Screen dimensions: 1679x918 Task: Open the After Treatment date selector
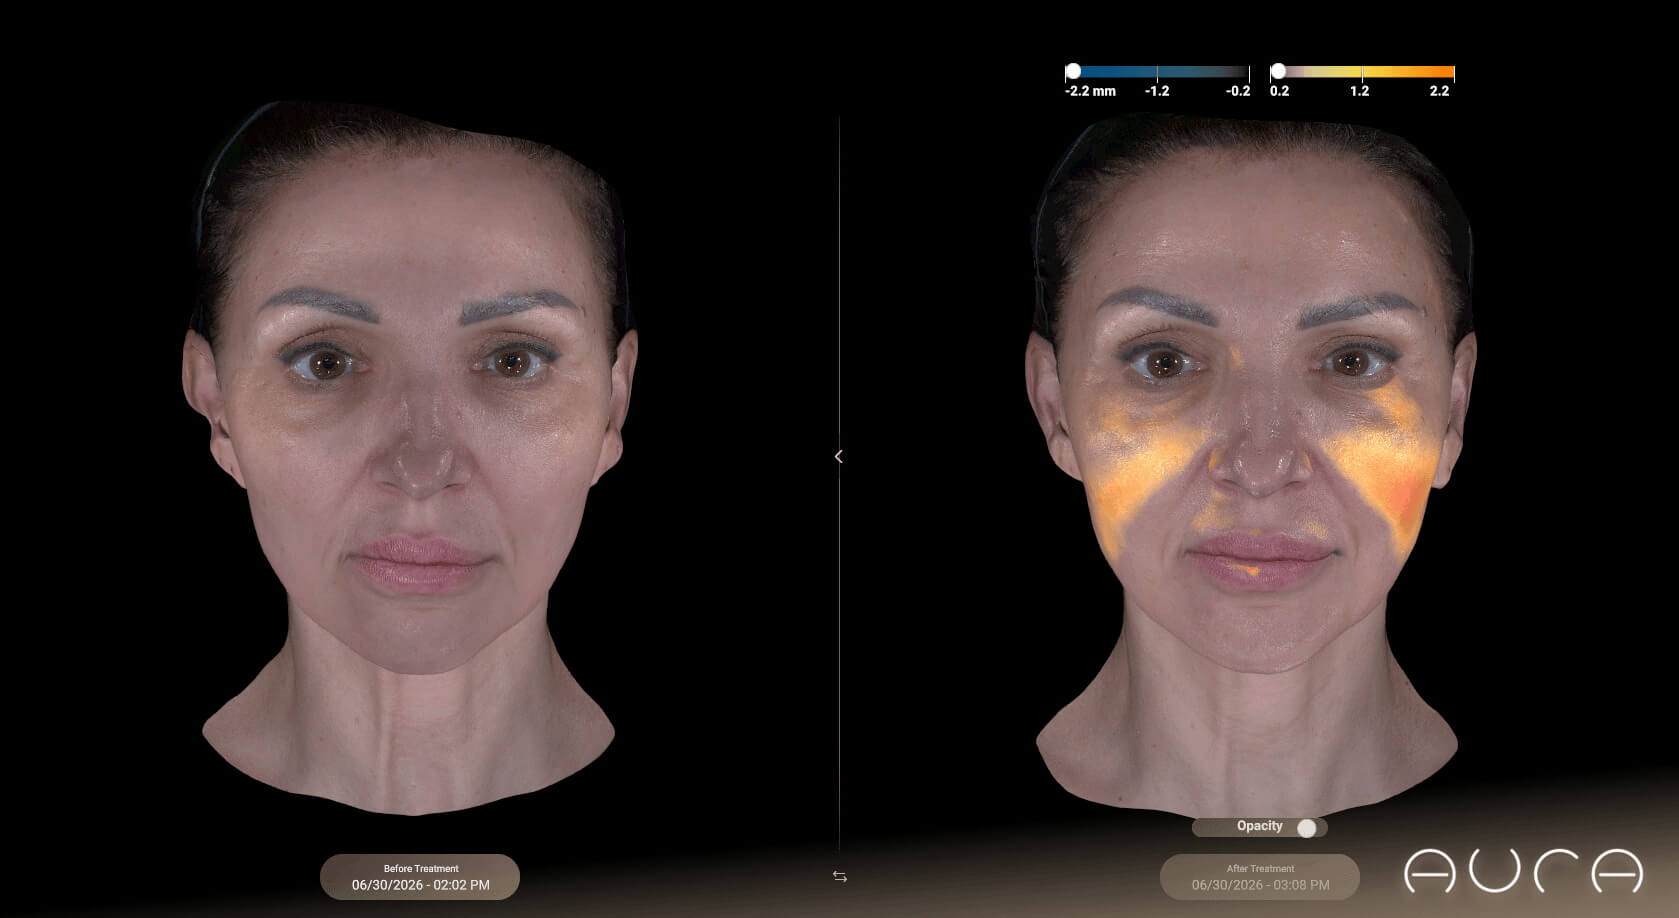coord(1260,877)
